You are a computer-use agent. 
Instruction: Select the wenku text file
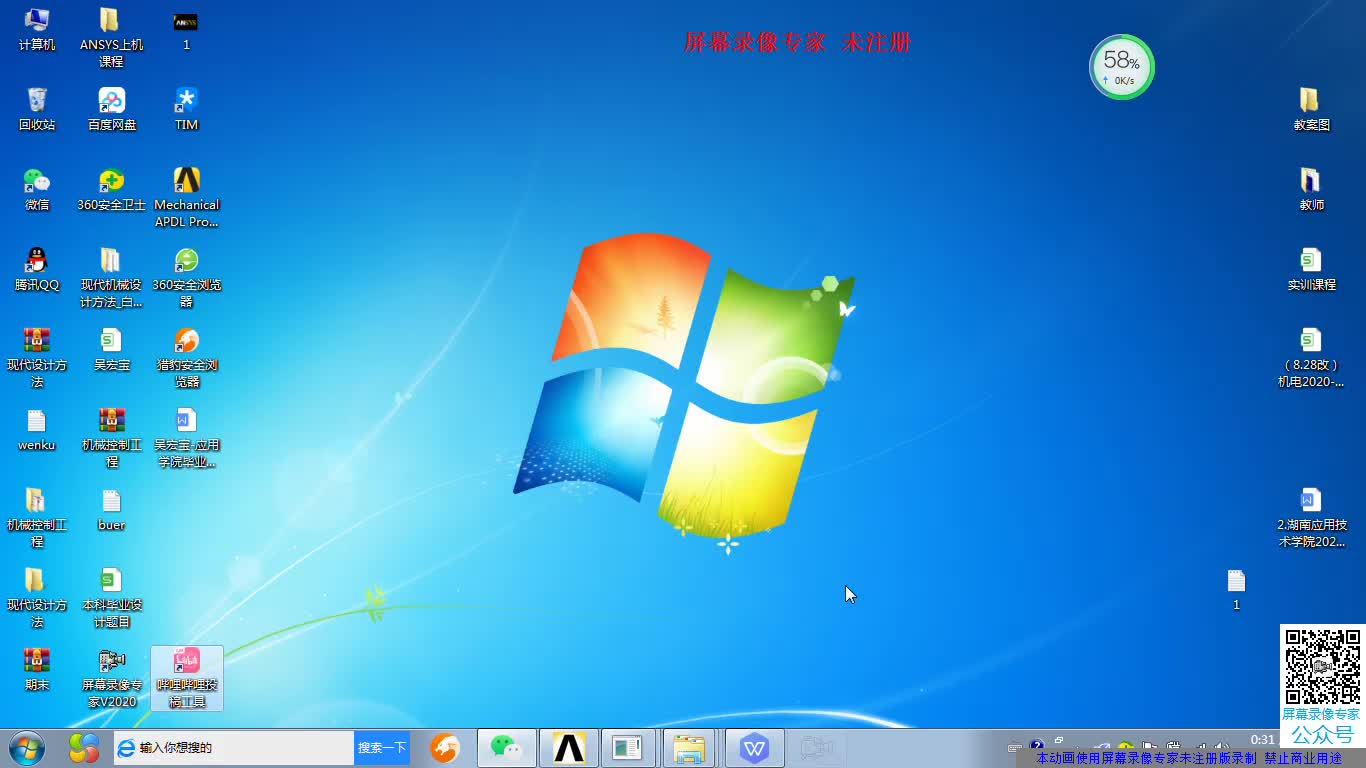[37, 430]
